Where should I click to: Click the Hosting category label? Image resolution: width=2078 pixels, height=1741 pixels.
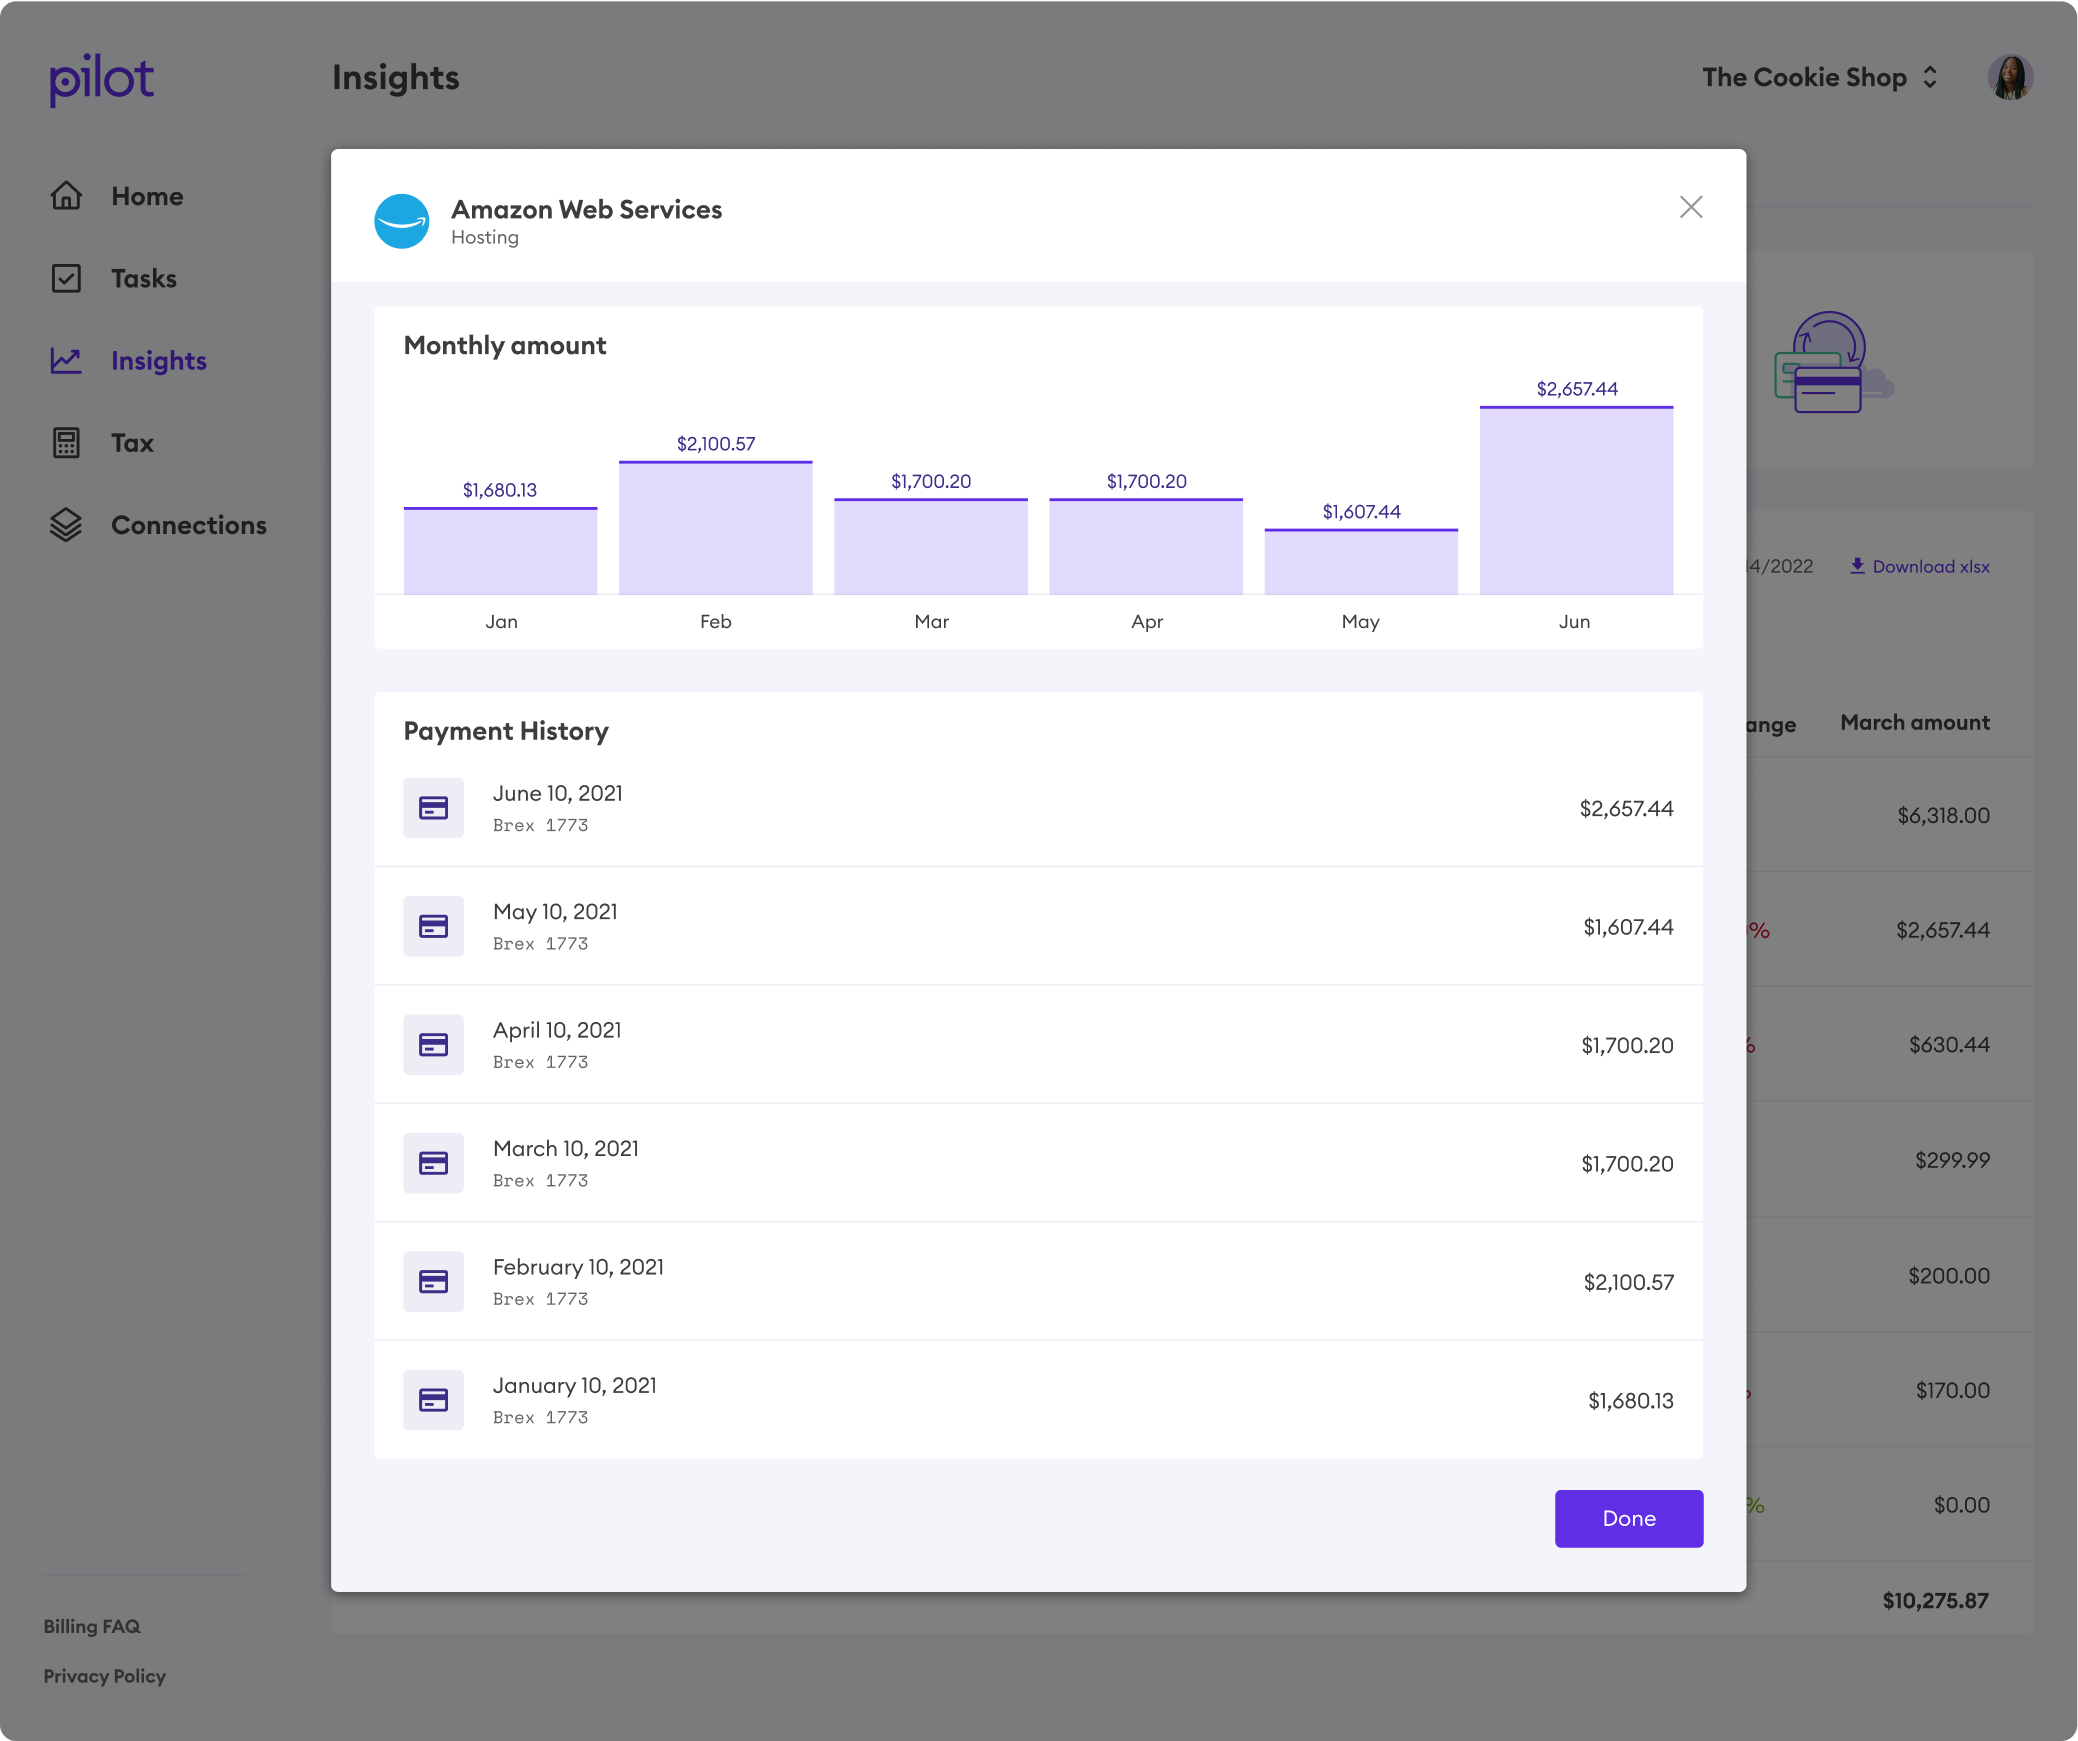point(485,237)
